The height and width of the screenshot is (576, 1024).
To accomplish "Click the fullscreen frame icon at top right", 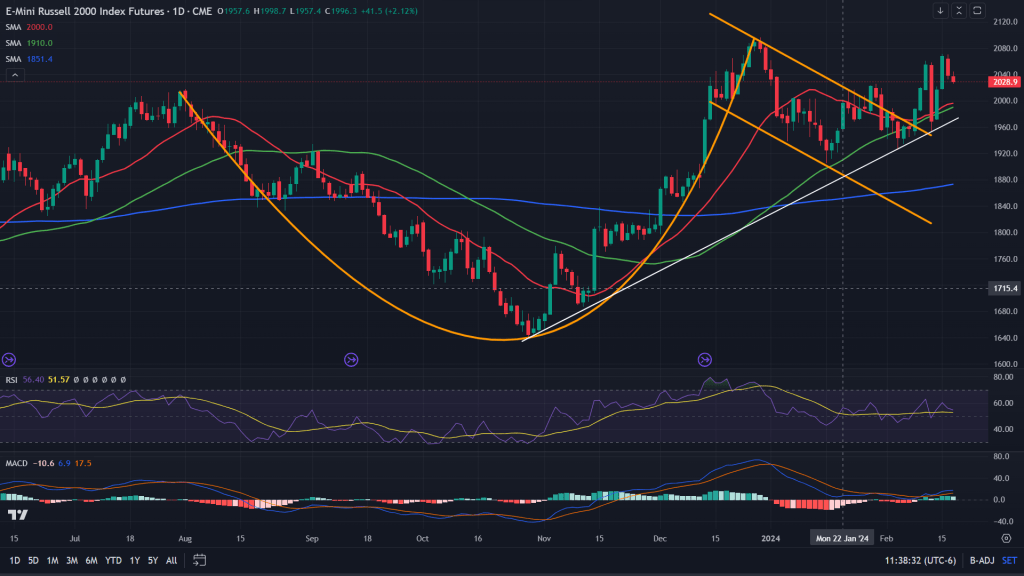I will [x=976, y=11].
